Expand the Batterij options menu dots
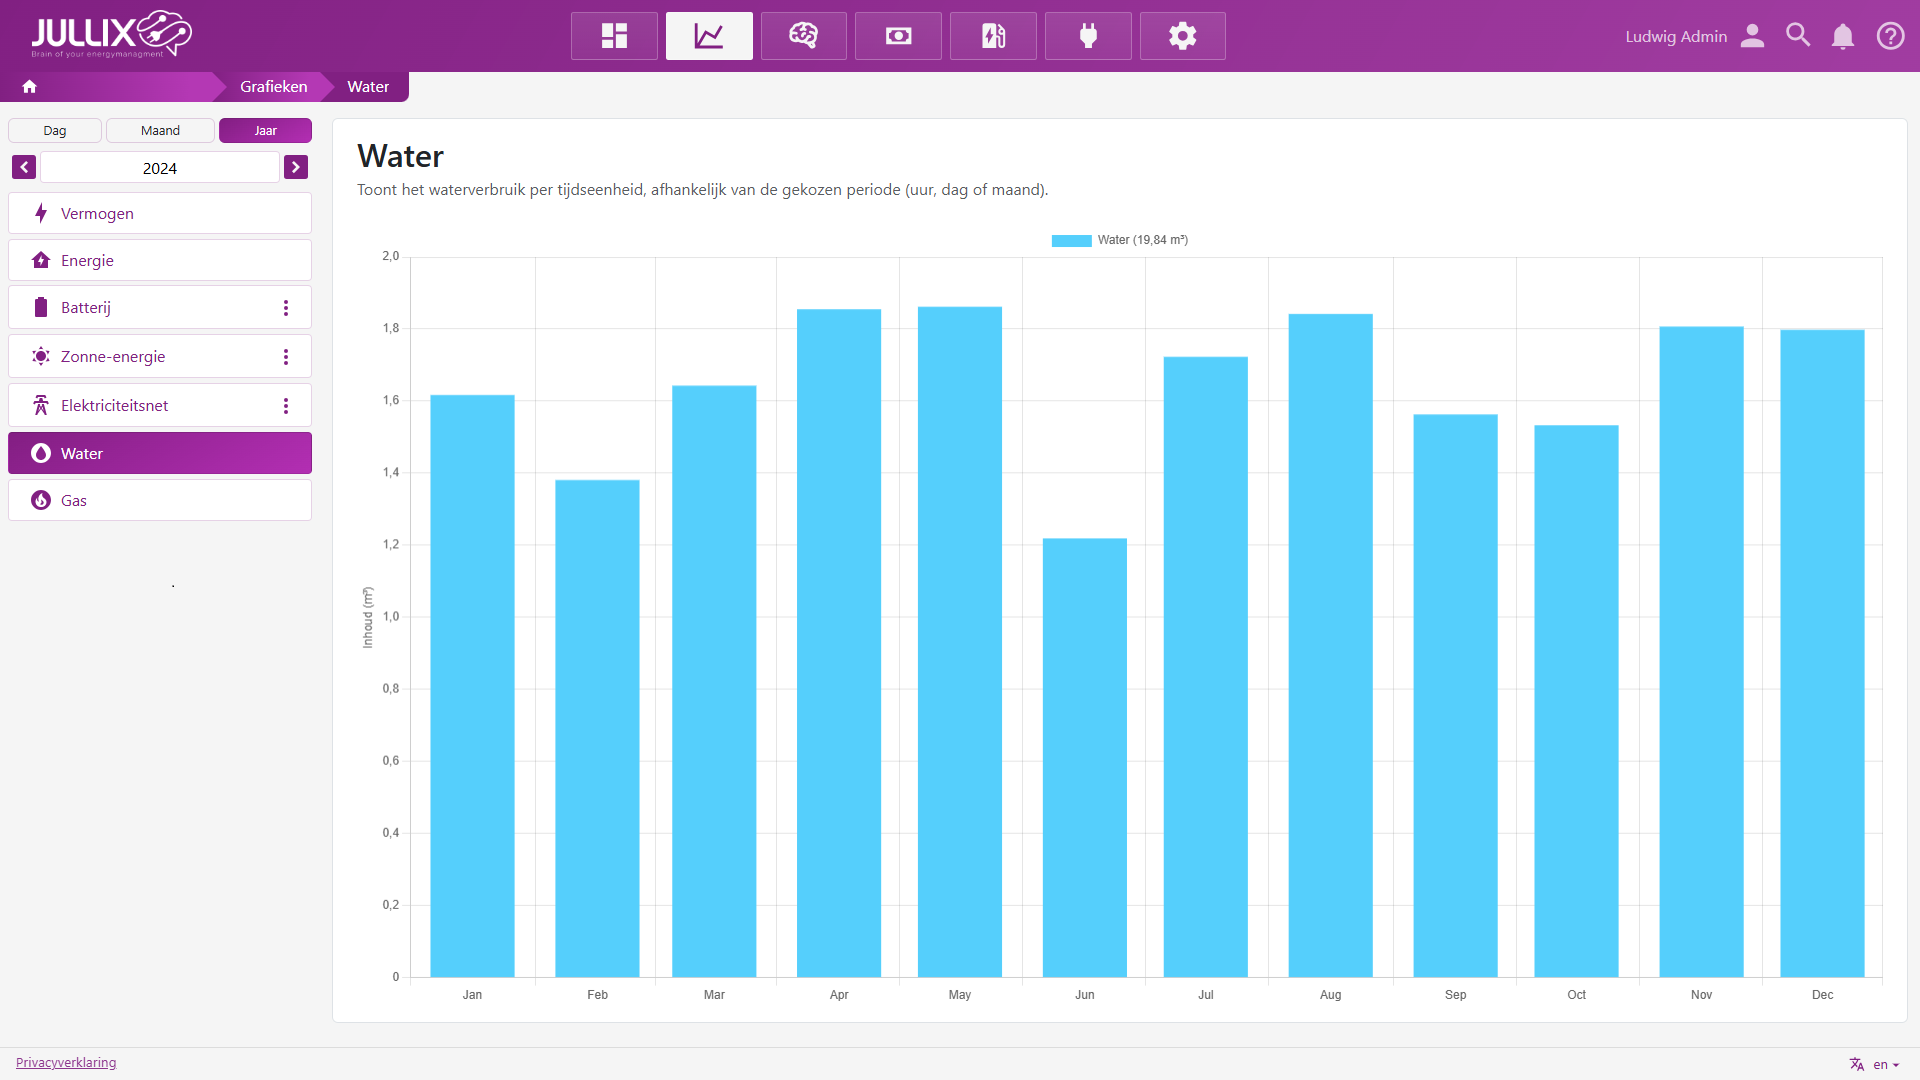Image resolution: width=1920 pixels, height=1080 pixels. tap(286, 308)
